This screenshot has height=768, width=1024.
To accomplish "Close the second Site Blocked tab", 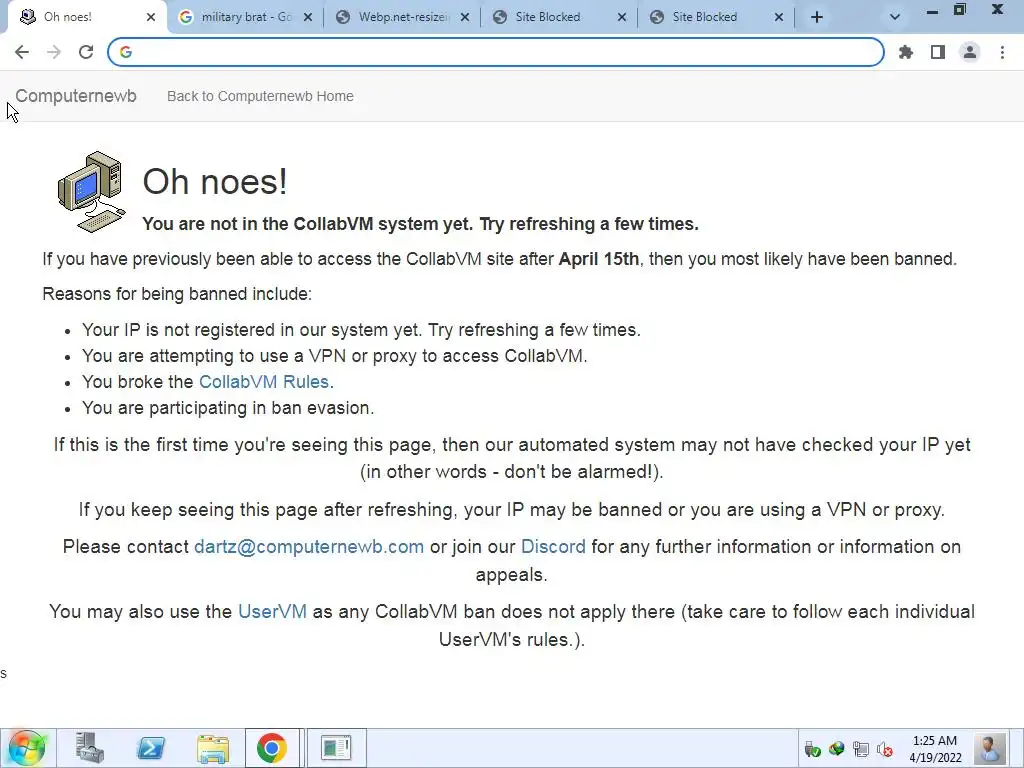I will 778,17.
